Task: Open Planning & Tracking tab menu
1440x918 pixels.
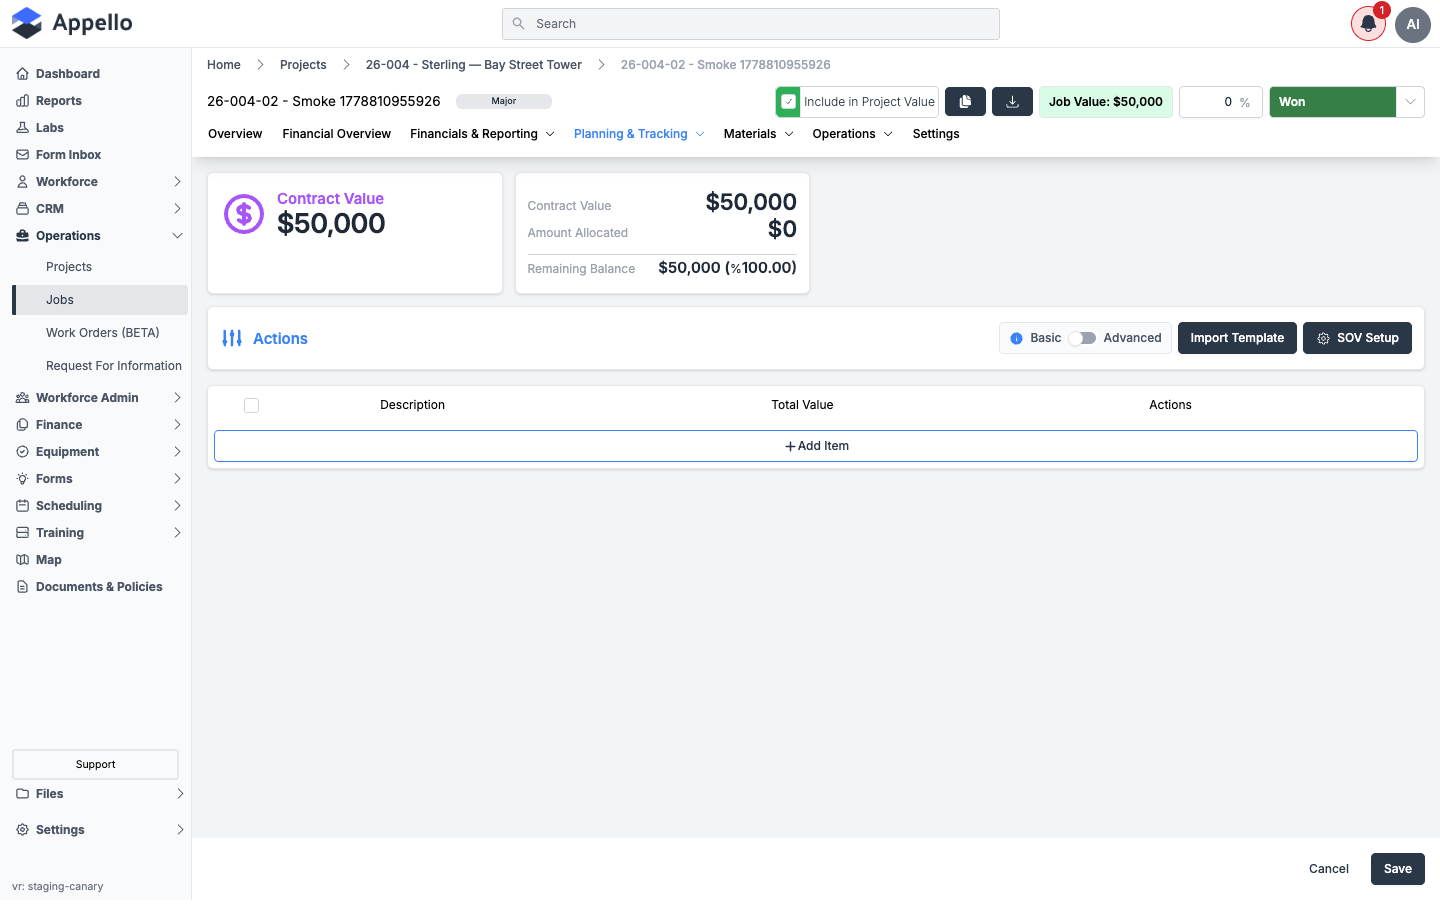Action: point(639,134)
